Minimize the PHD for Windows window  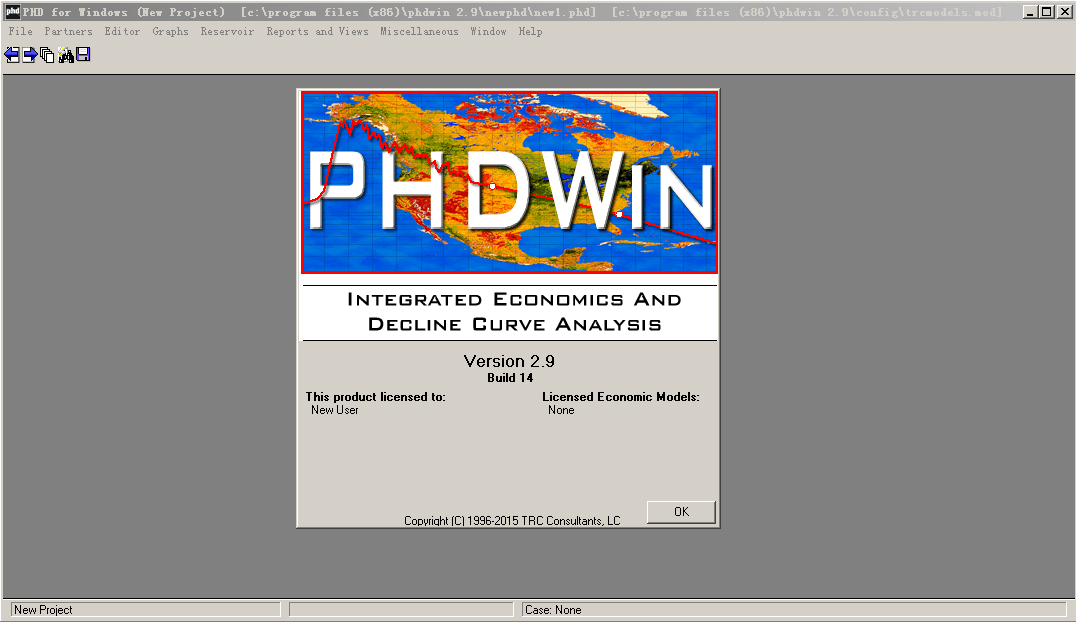(x=1030, y=12)
